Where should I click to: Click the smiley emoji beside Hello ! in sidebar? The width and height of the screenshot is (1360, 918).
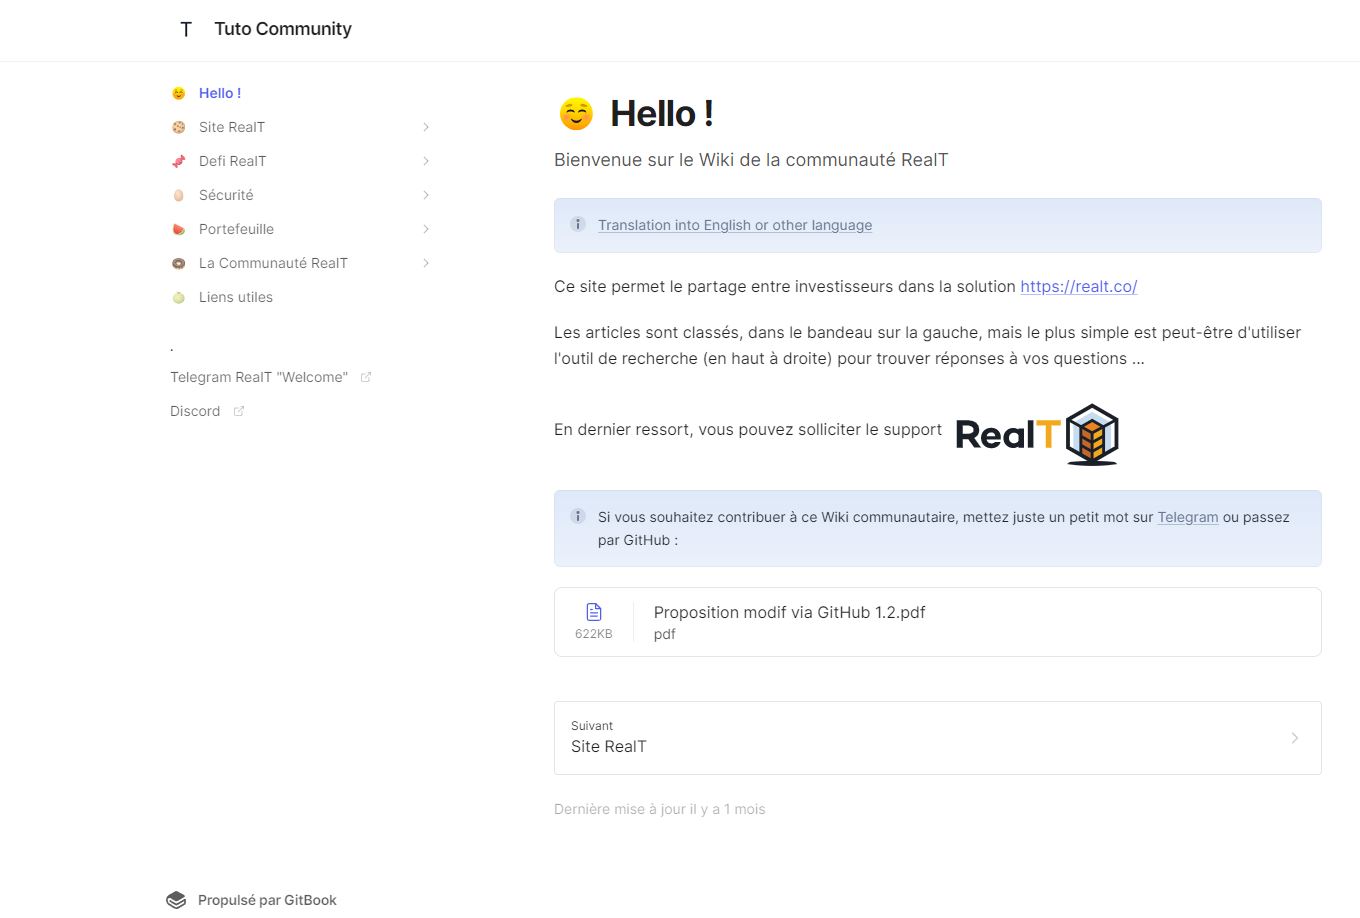179,93
